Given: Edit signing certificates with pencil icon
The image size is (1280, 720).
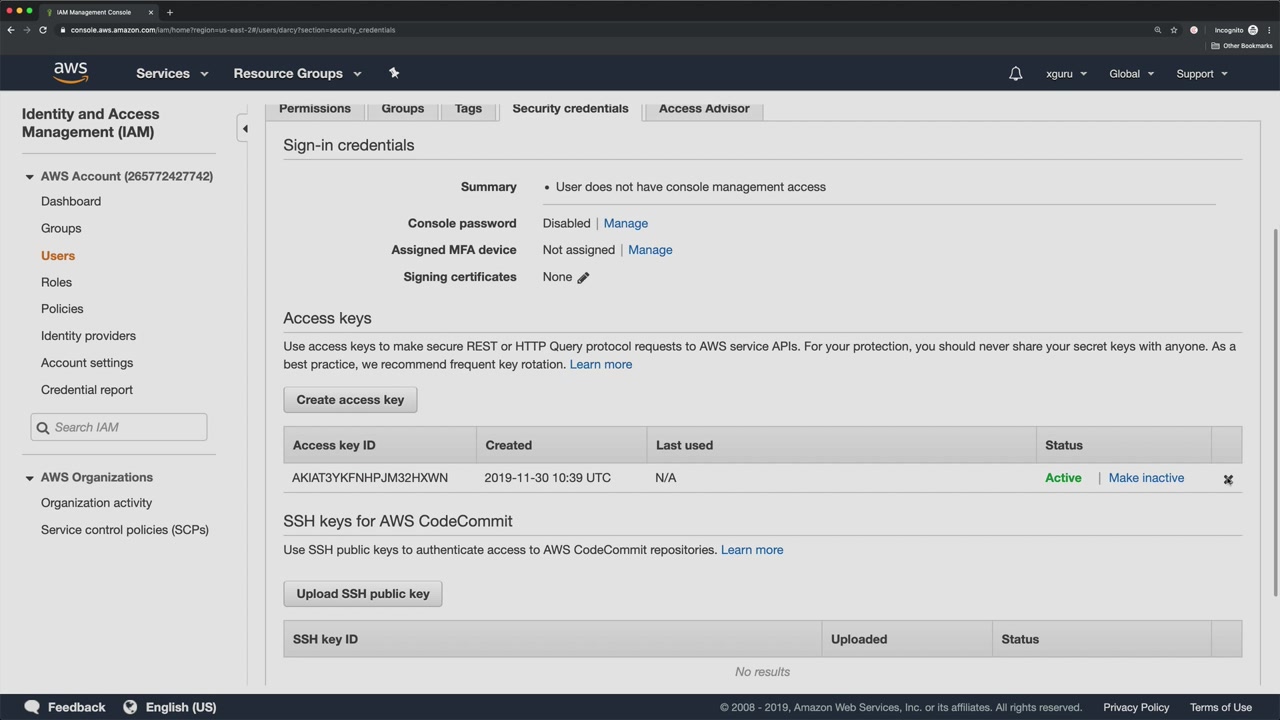Looking at the screenshot, I should (x=583, y=278).
